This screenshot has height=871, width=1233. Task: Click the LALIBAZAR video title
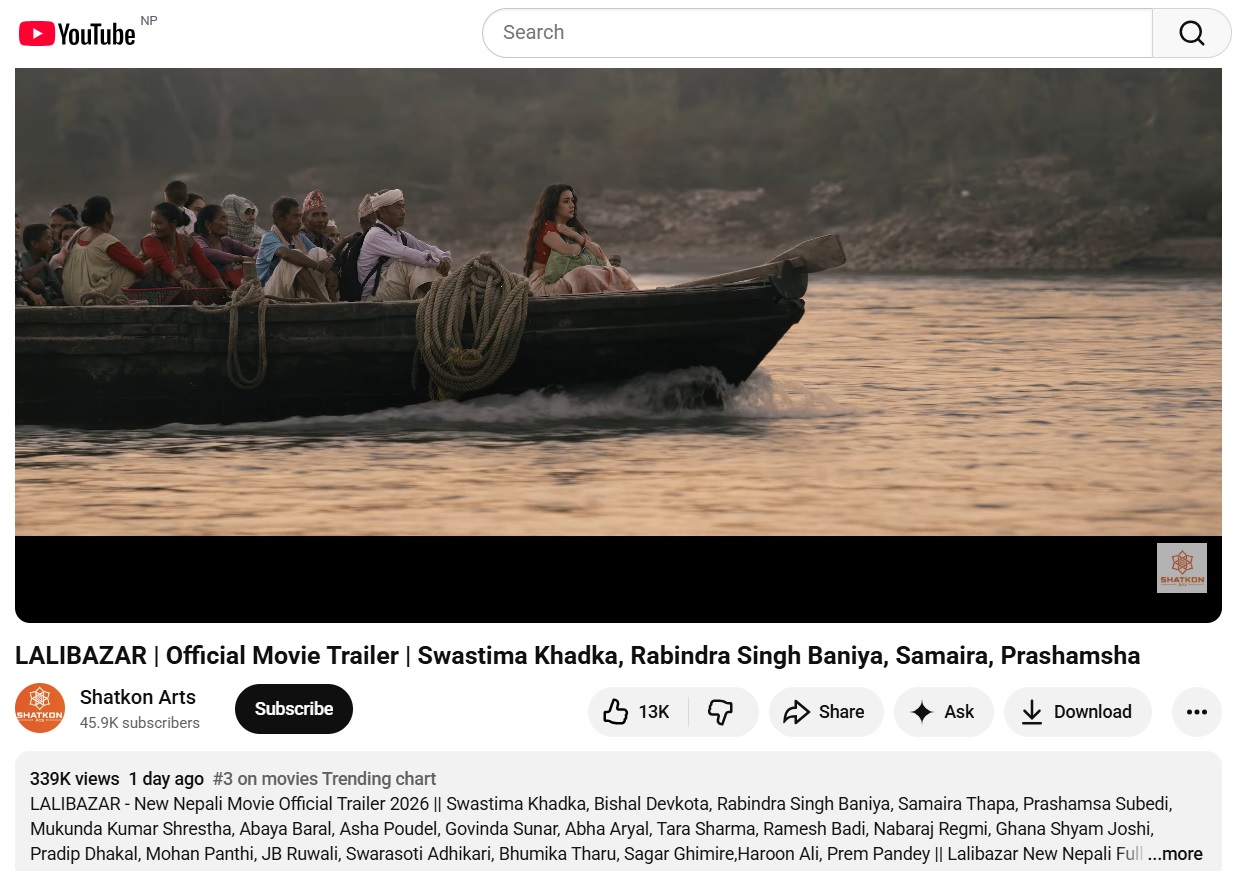[577, 656]
